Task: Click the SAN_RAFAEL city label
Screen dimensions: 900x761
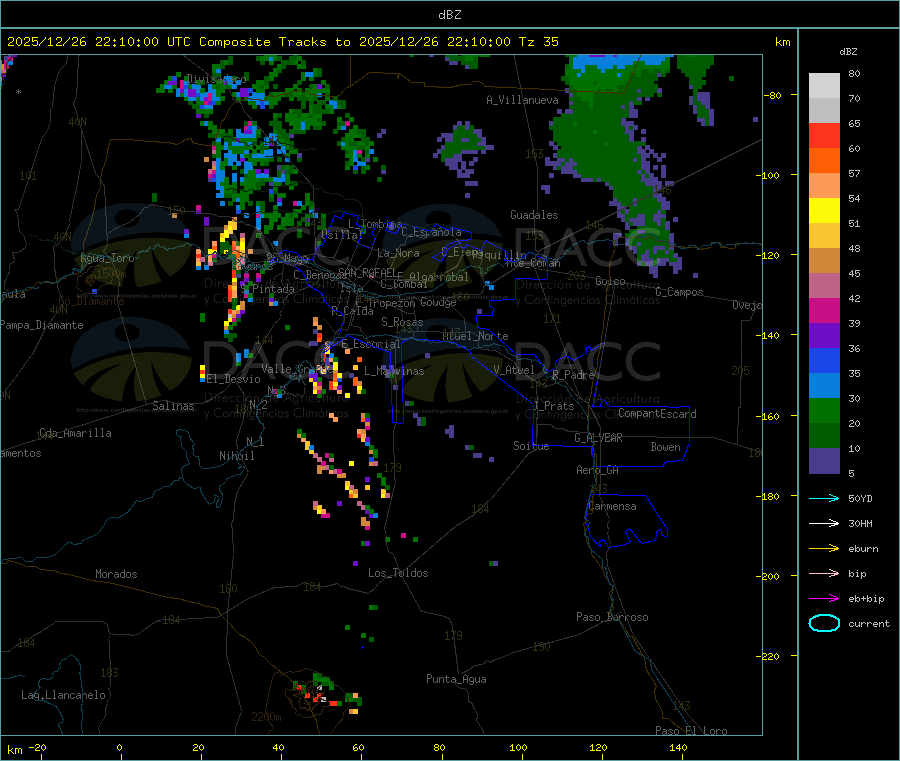Action: coord(367,272)
